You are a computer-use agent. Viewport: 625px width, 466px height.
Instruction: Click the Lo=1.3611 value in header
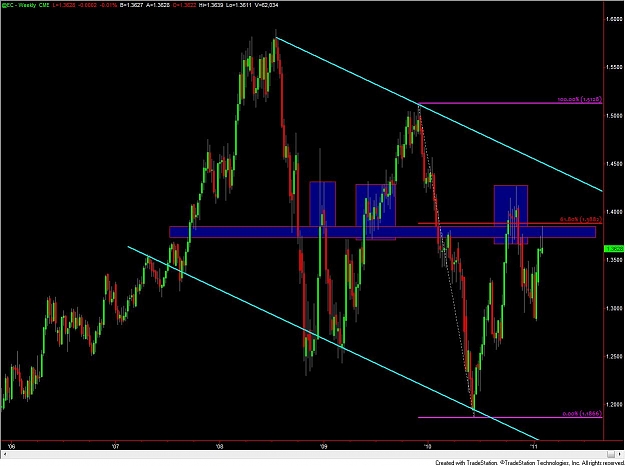pos(238,5)
